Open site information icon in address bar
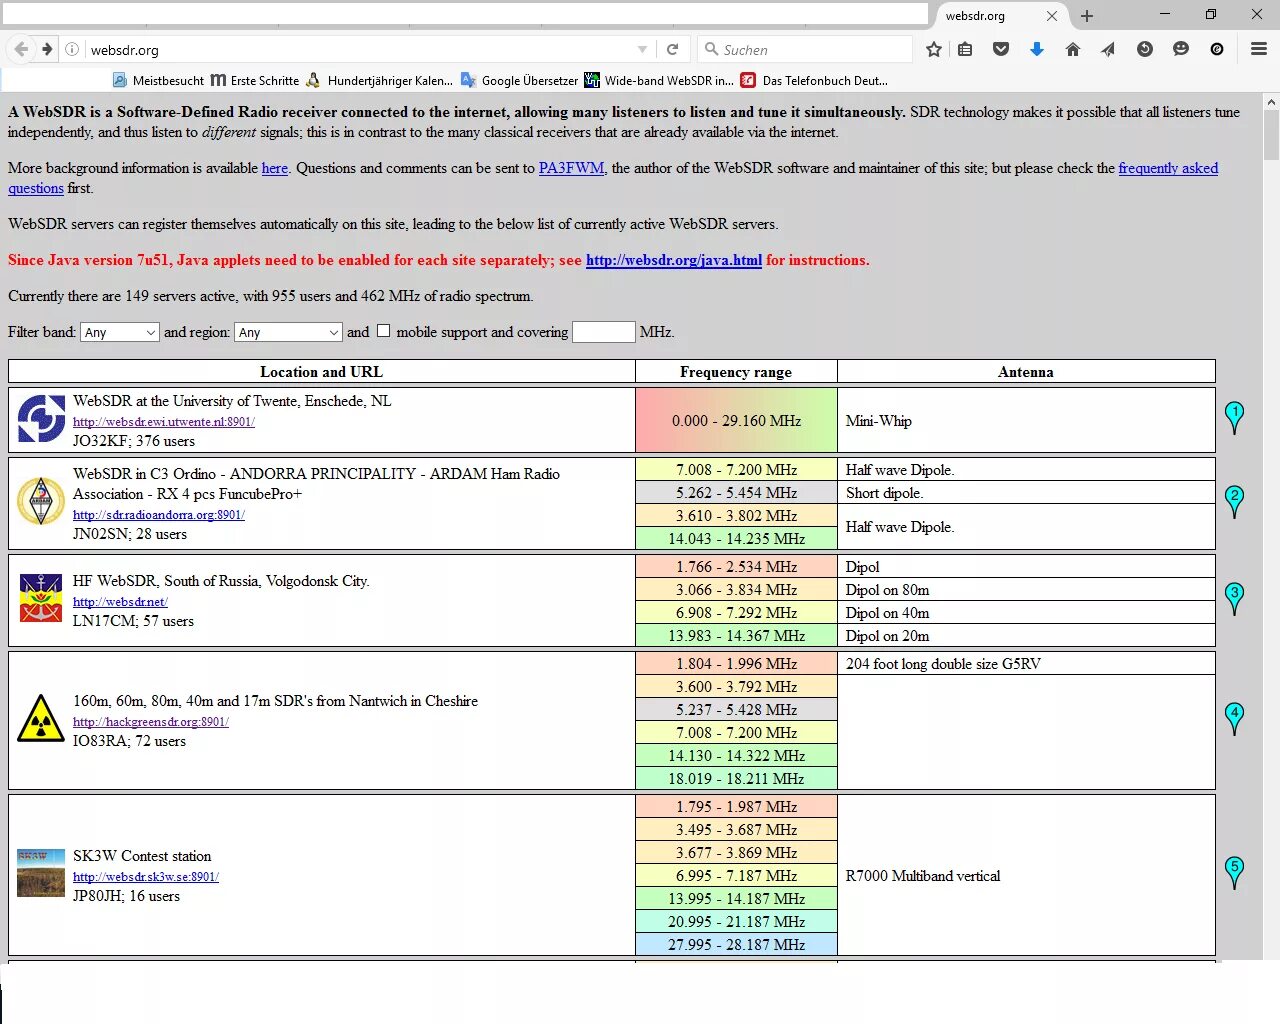The width and height of the screenshot is (1280, 1024). (x=73, y=49)
